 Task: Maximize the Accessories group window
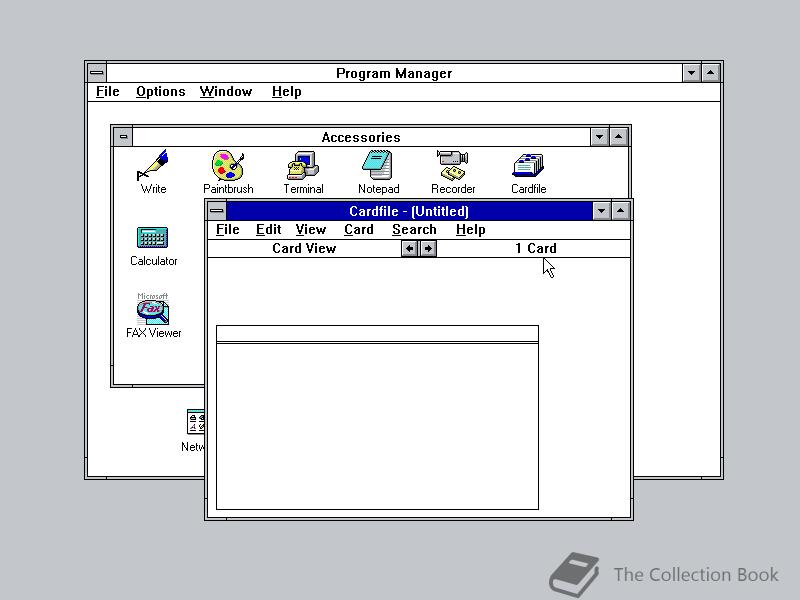(618, 137)
